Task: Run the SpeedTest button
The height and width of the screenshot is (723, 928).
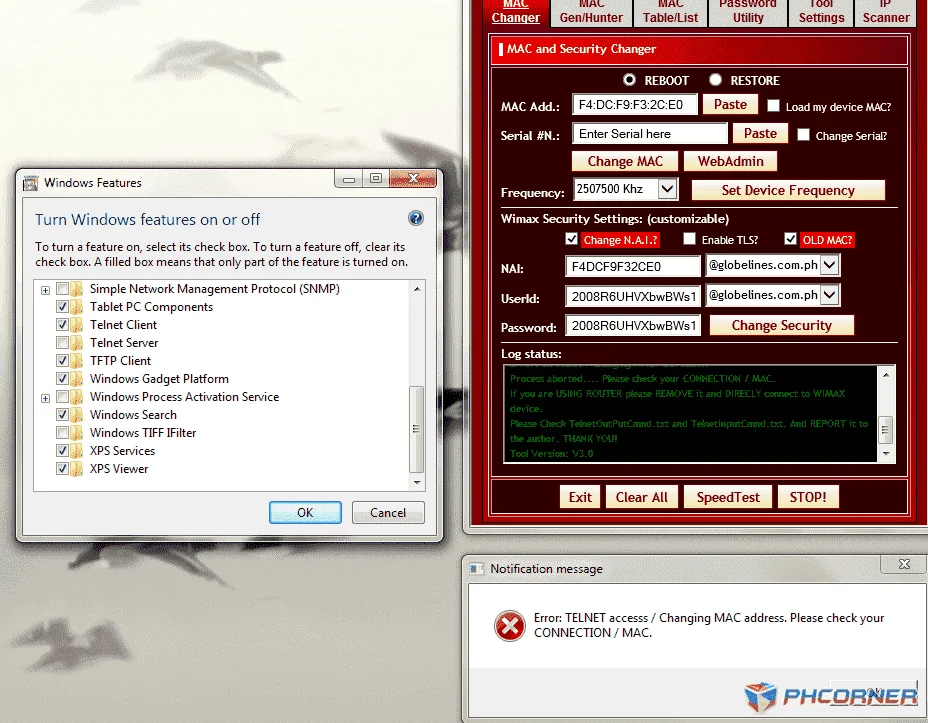Action: click(728, 497)
